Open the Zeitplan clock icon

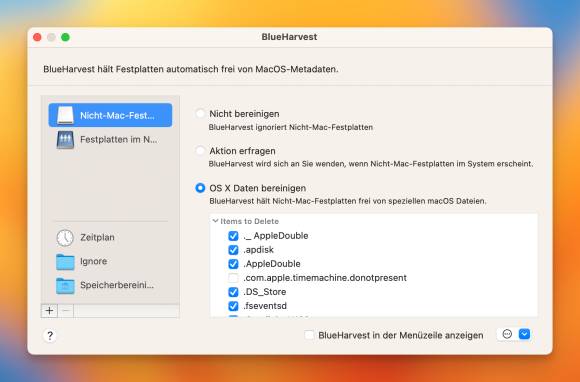tap(65, 238)
